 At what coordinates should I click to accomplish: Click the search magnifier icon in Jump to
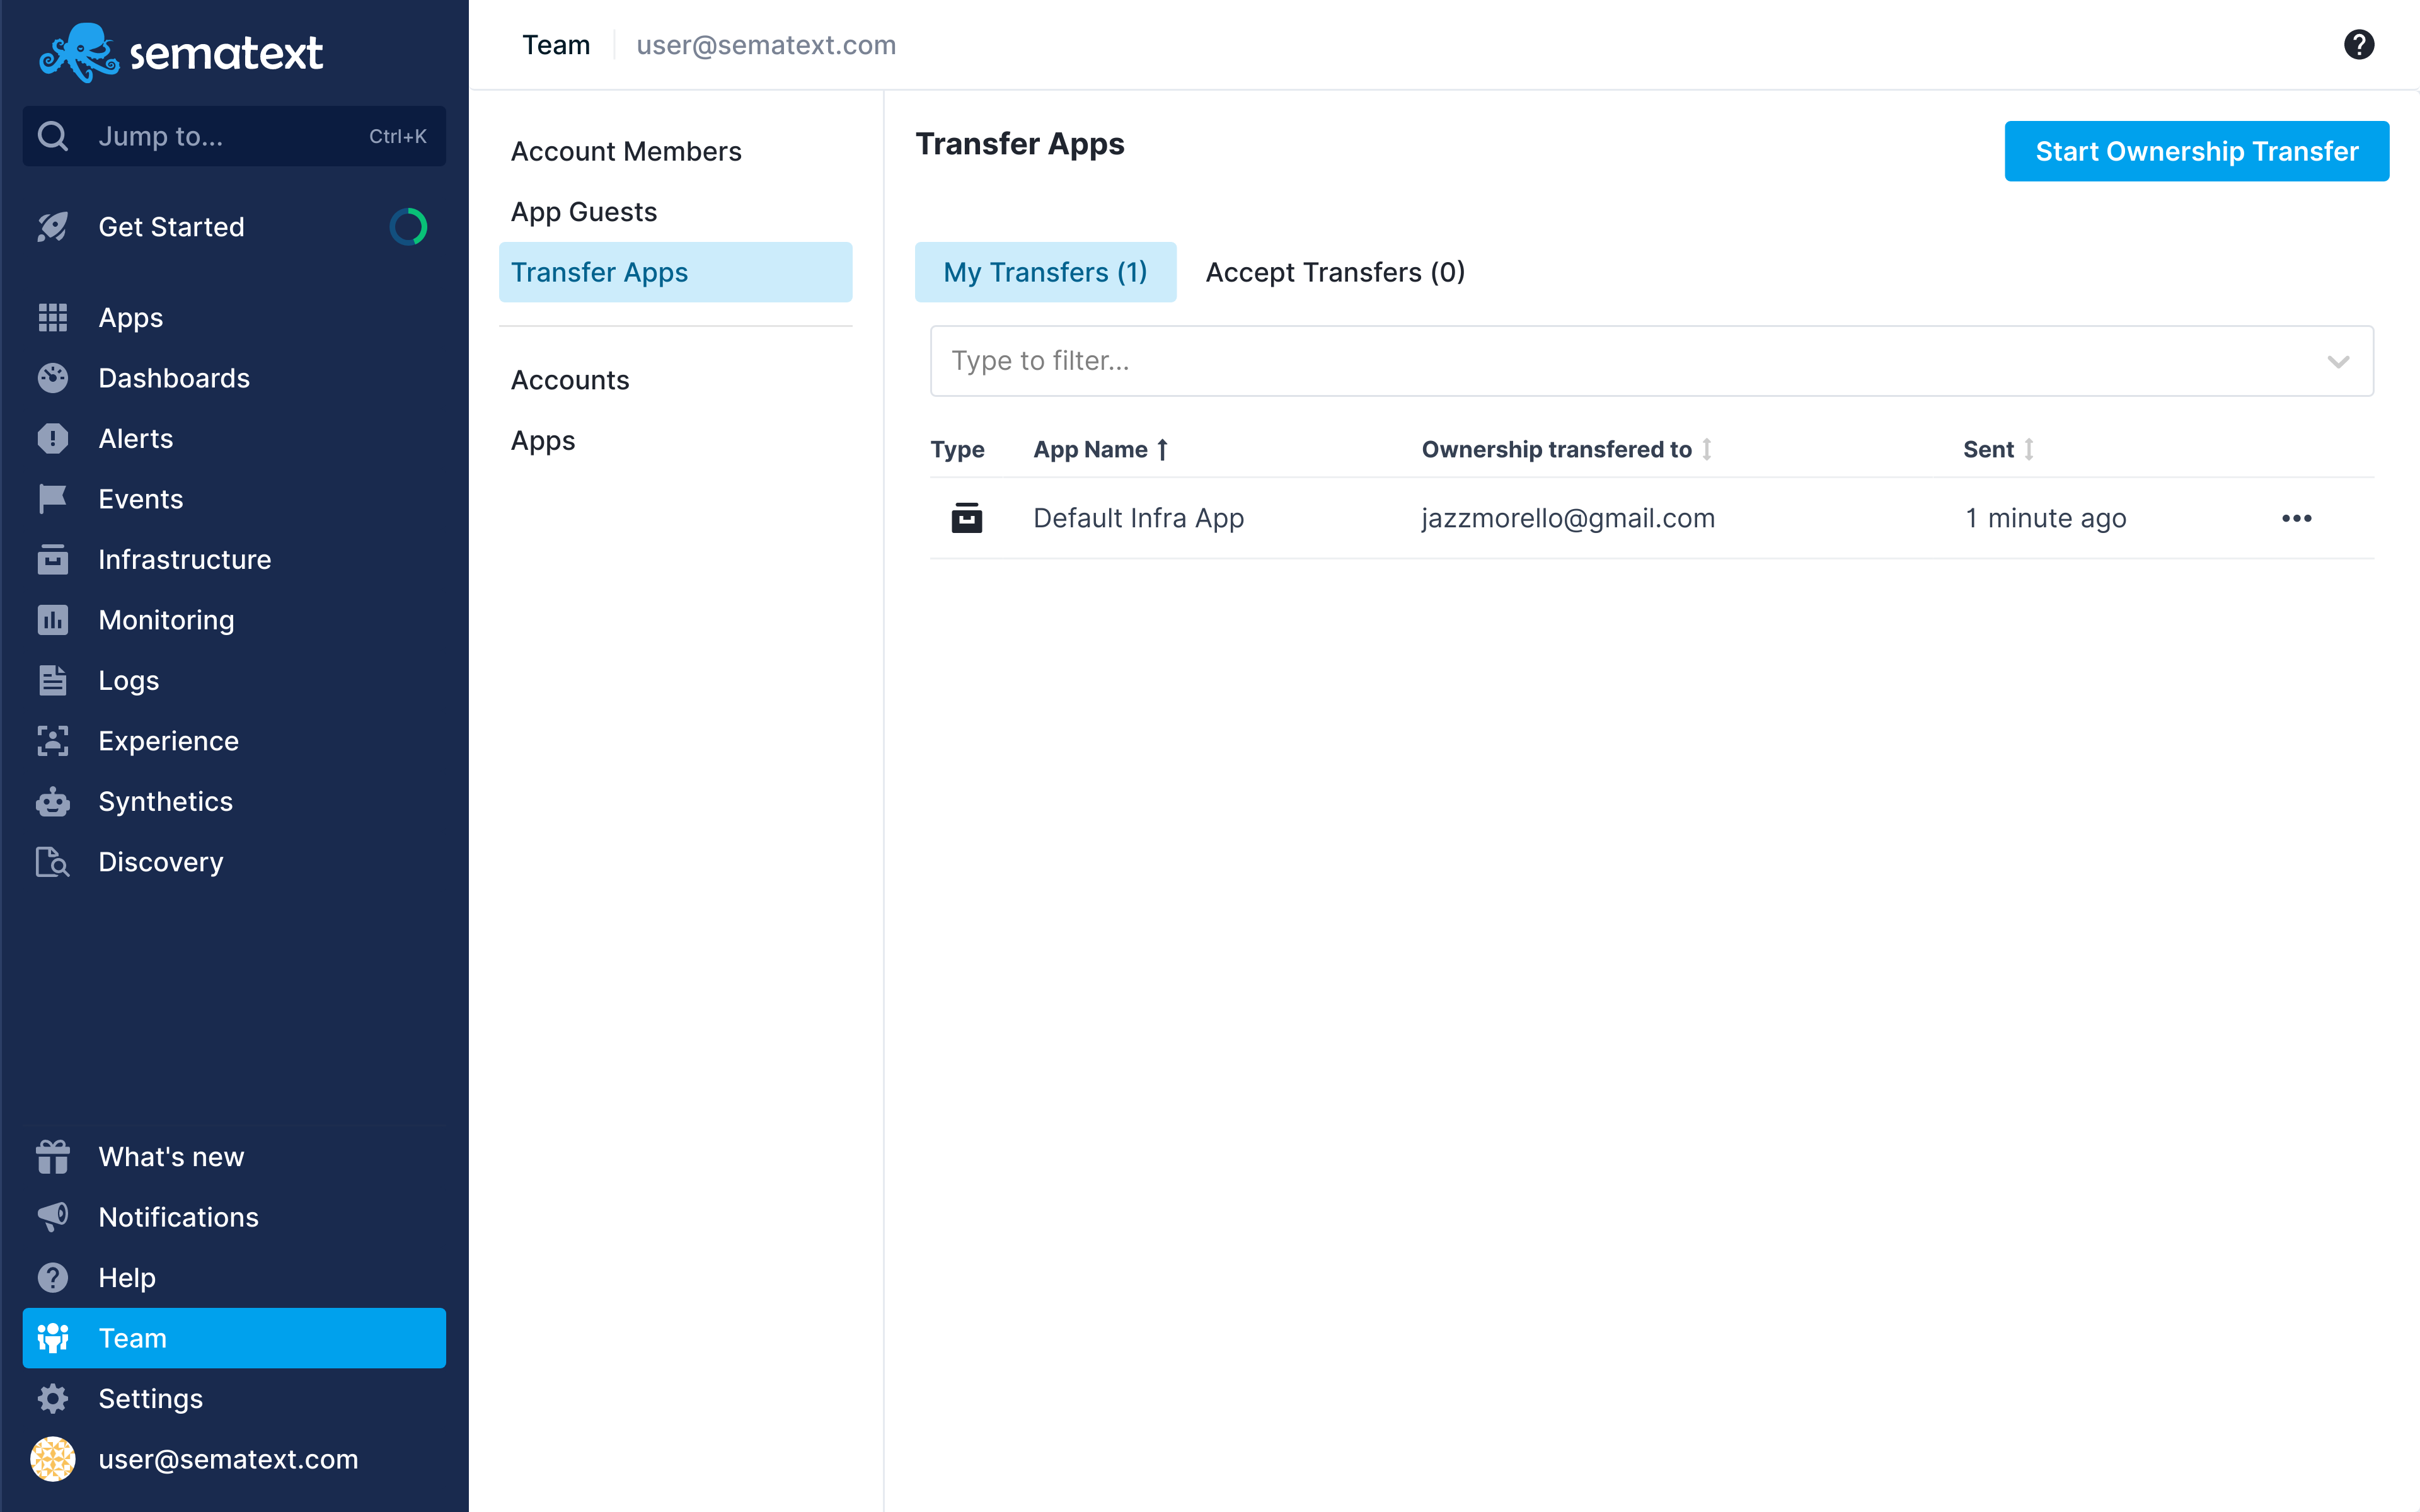pyautogui.click(x=53, y=136)
